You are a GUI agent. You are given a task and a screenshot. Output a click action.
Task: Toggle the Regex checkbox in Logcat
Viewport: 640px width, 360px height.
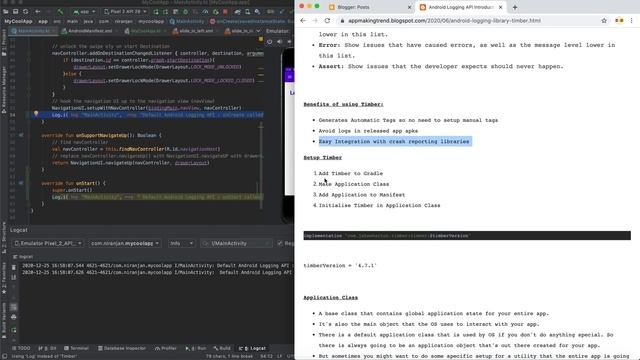[280, 243]
